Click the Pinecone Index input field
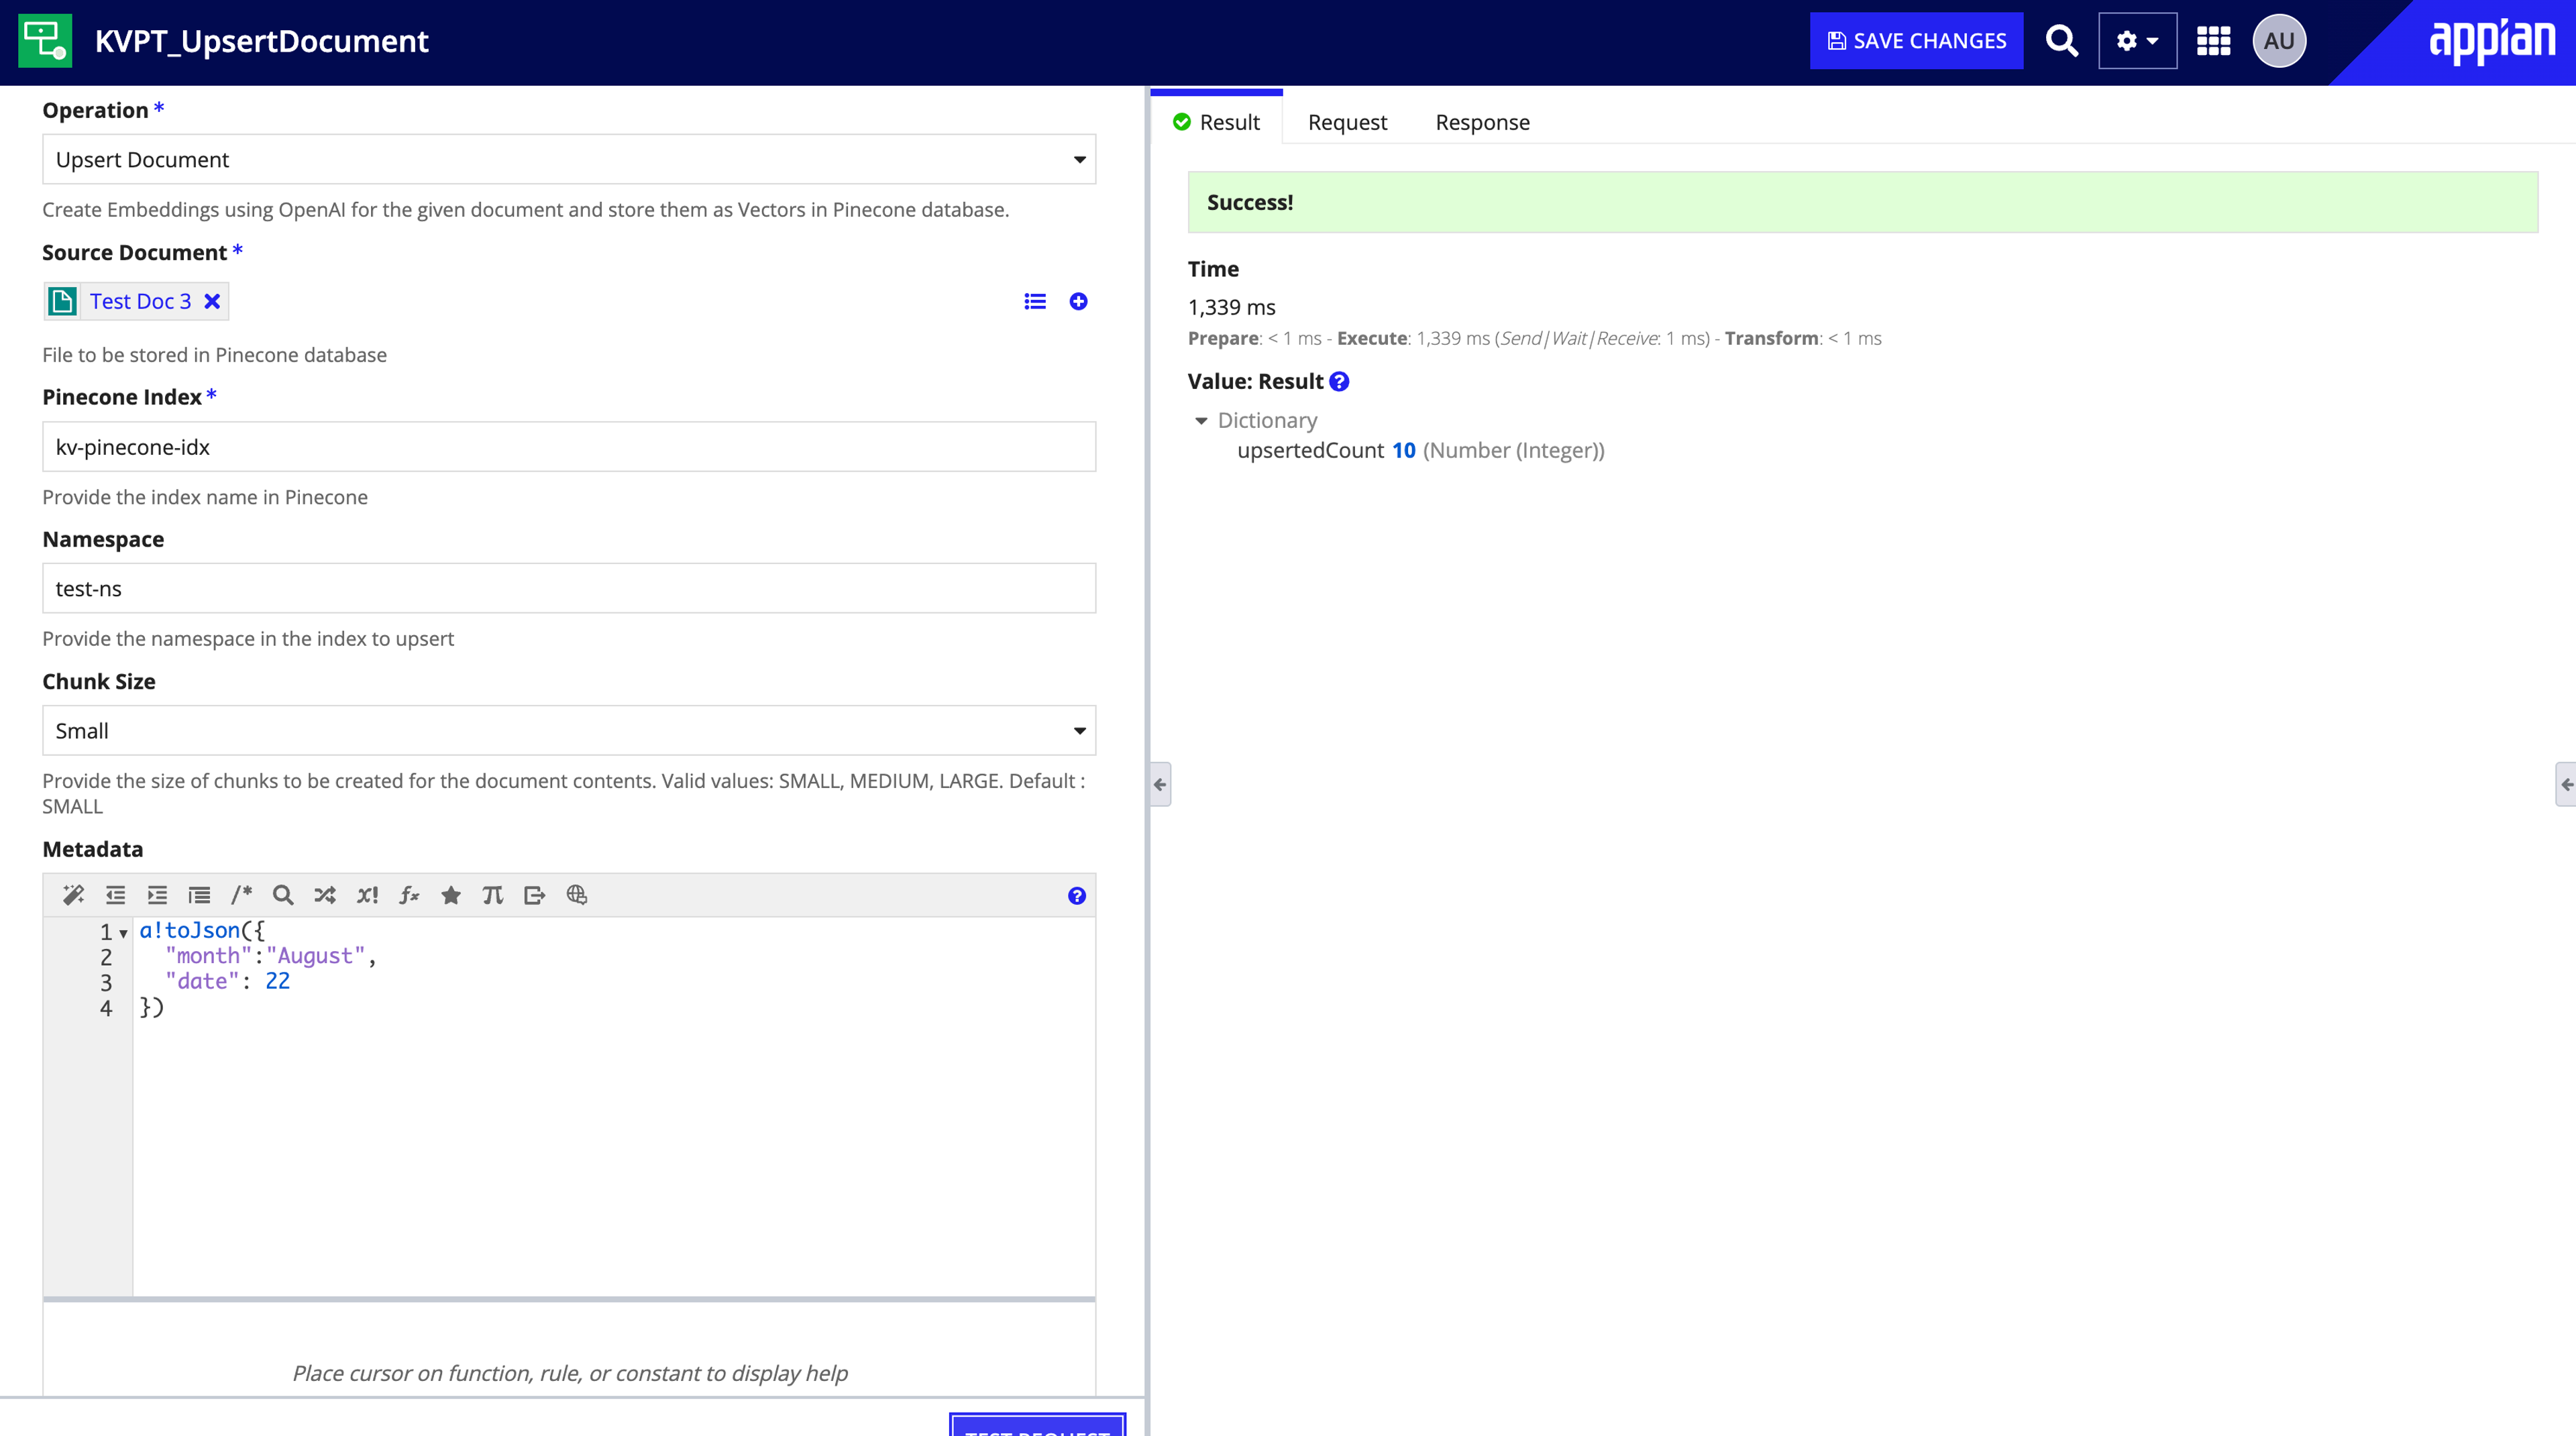The image size is (2576, 1436). pyautogui.click(x=568, y=446)
